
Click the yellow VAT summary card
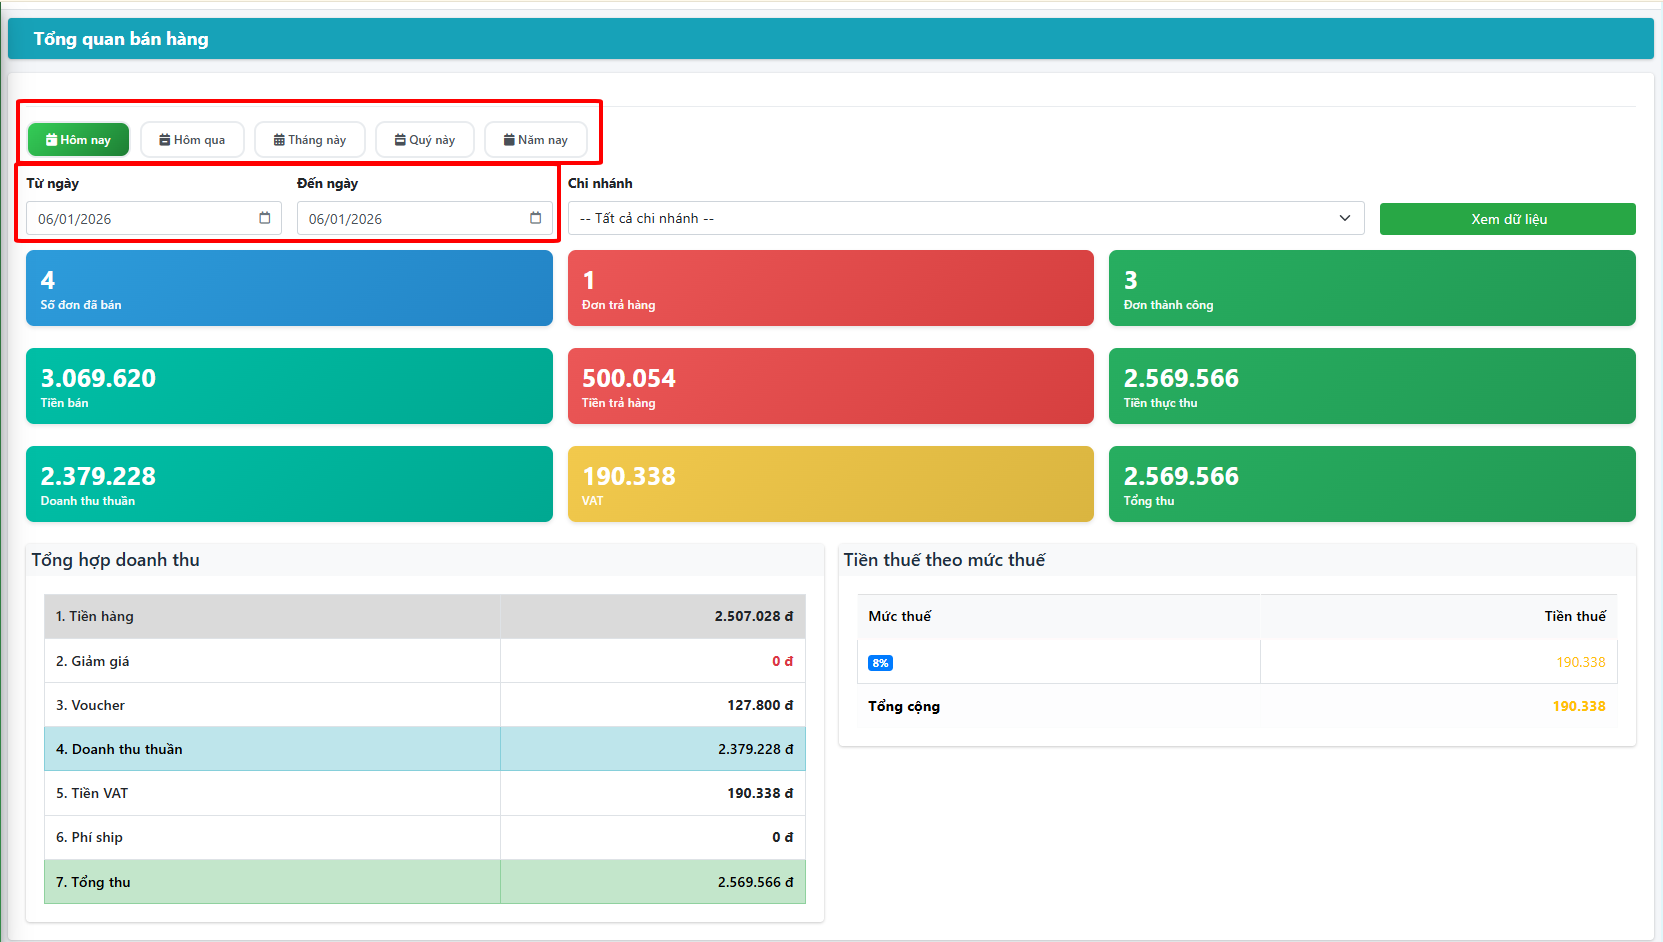point(830,484)
